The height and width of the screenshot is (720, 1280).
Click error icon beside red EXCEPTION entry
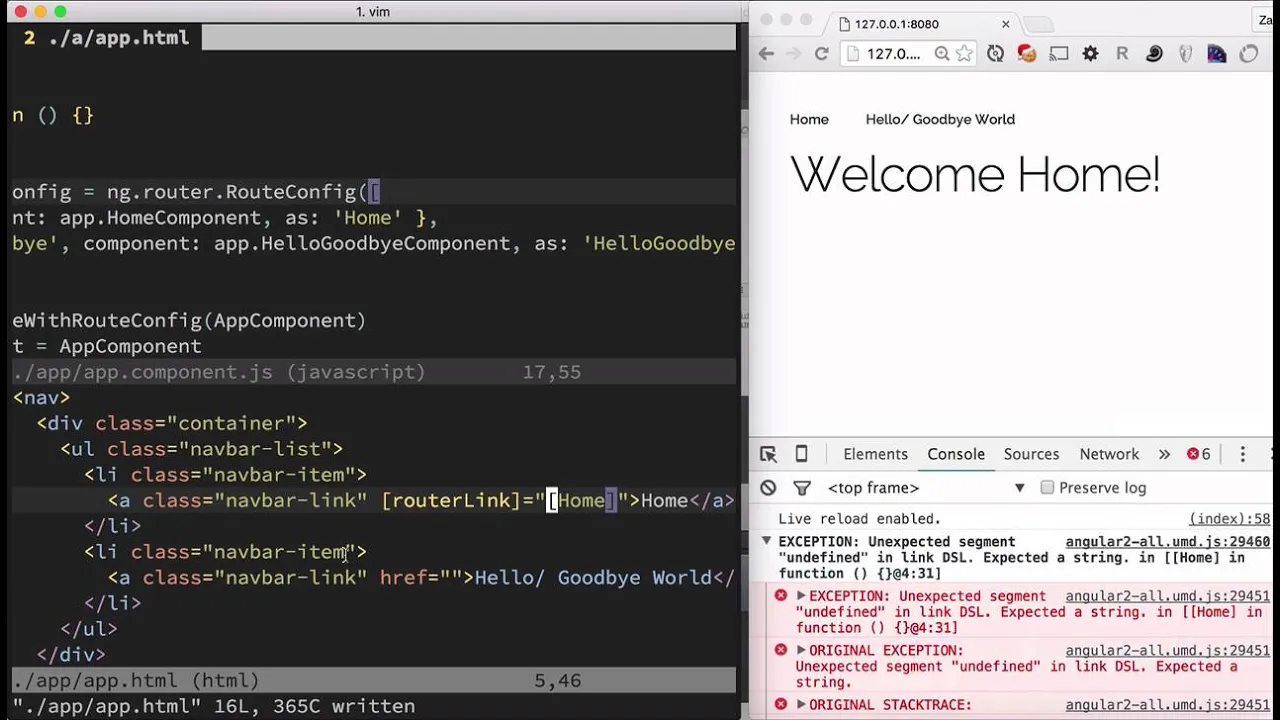pos(781,596)
